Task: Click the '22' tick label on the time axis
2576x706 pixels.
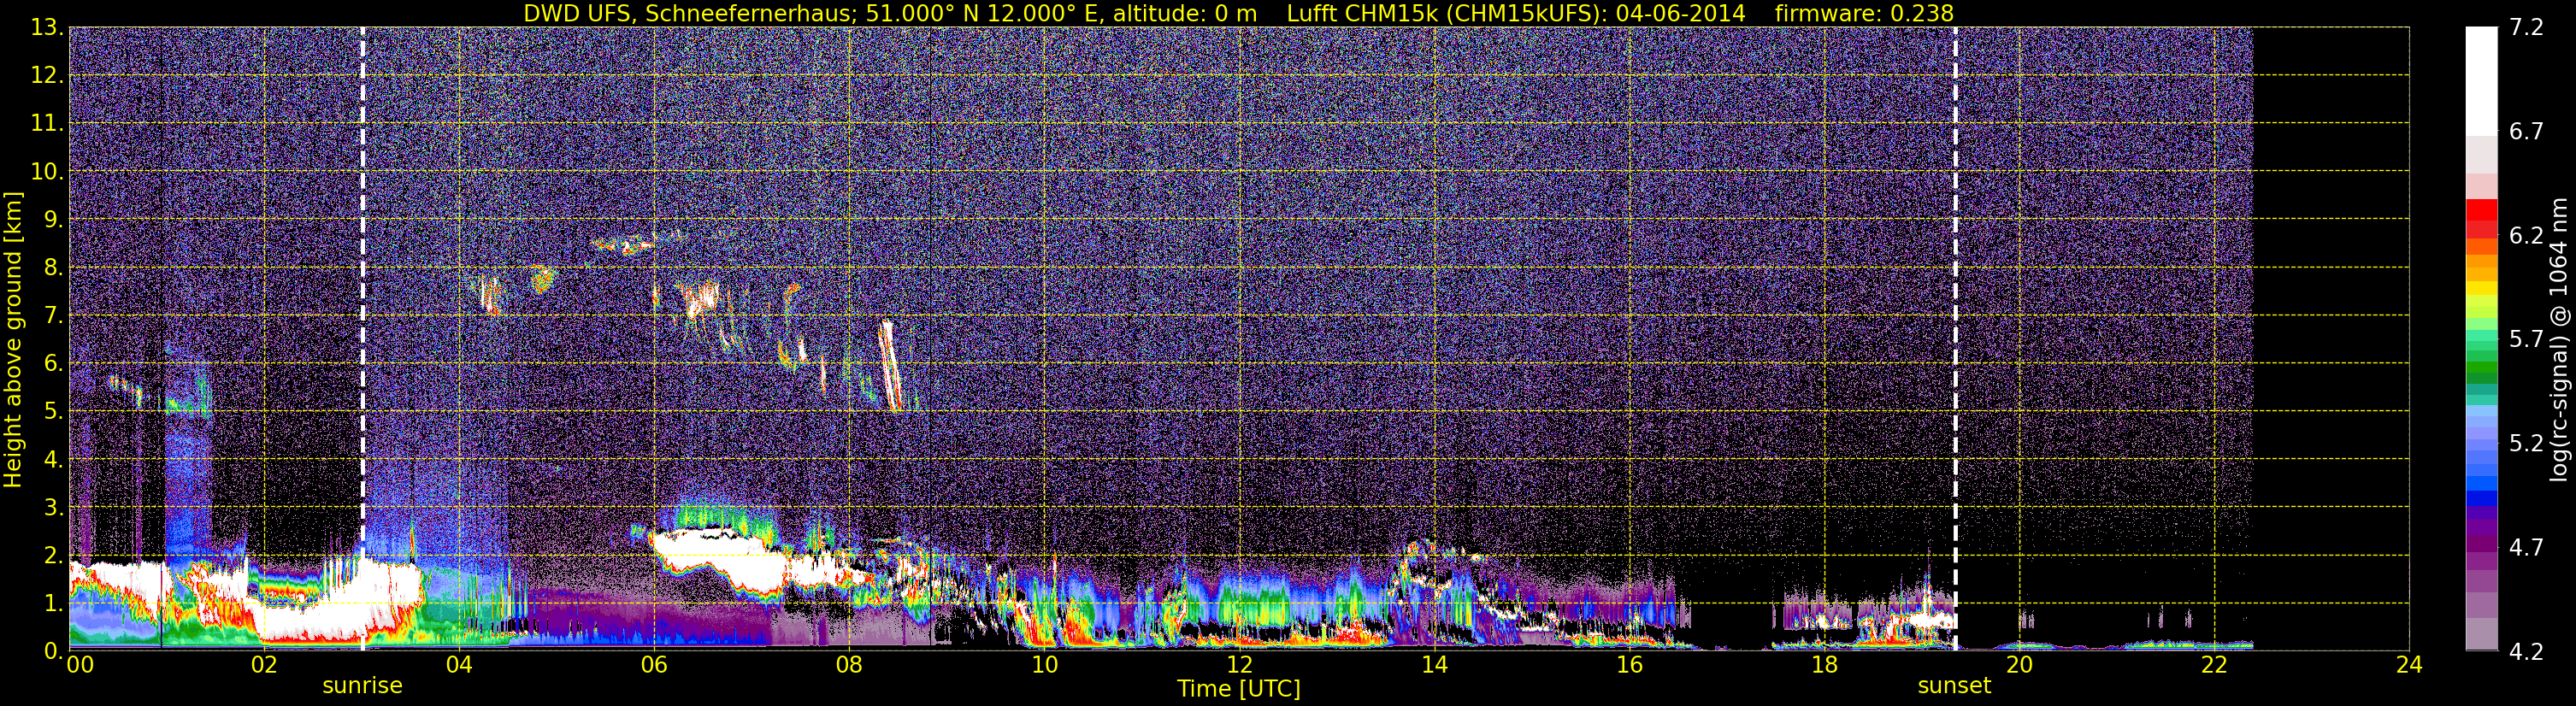Action: (x=2214, y=665)
